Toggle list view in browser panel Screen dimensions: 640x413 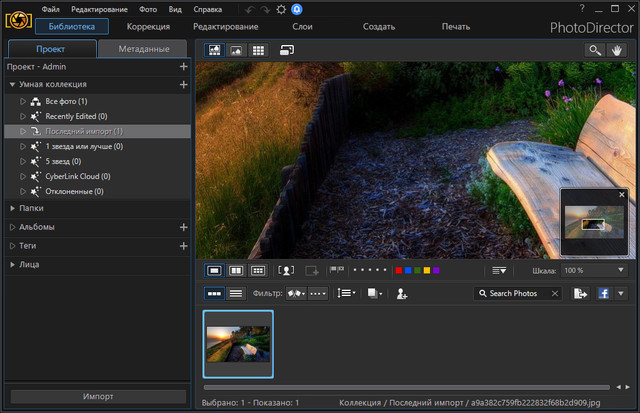click(x=236, y=293)
